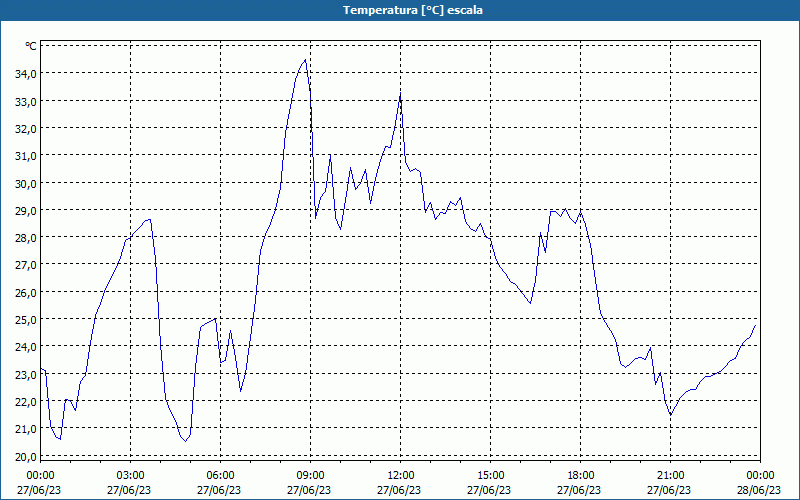Choose the 27/06/23 date under 21:00
Viewport: 800px width, 500px height.
coord(669,490)
